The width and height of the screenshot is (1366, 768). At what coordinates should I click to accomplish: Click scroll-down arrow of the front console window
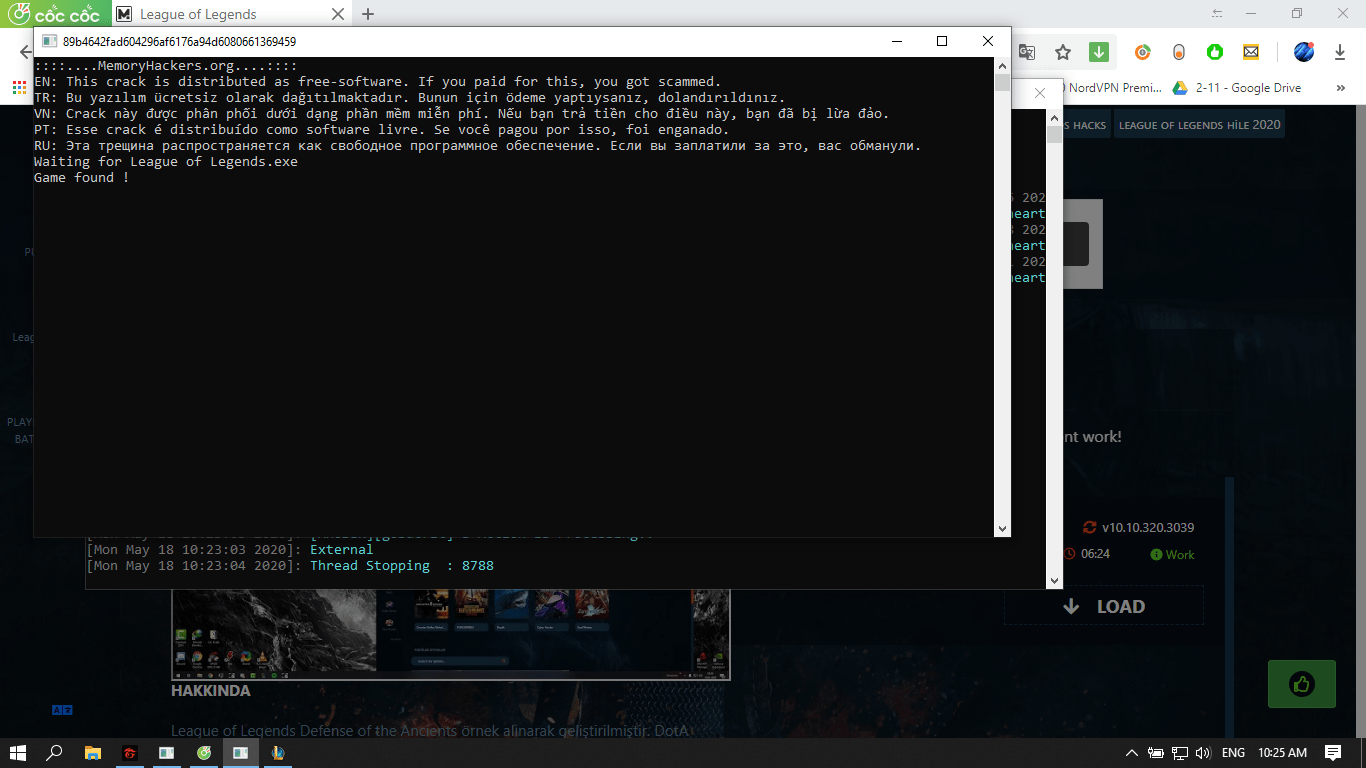pyautogui.click(x=1002, y=528)
